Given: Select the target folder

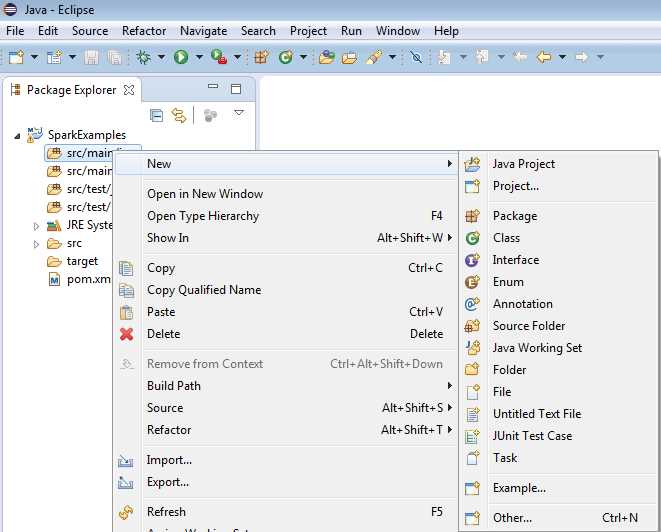Looking at the screenshot, I should (x=73, y=261).
